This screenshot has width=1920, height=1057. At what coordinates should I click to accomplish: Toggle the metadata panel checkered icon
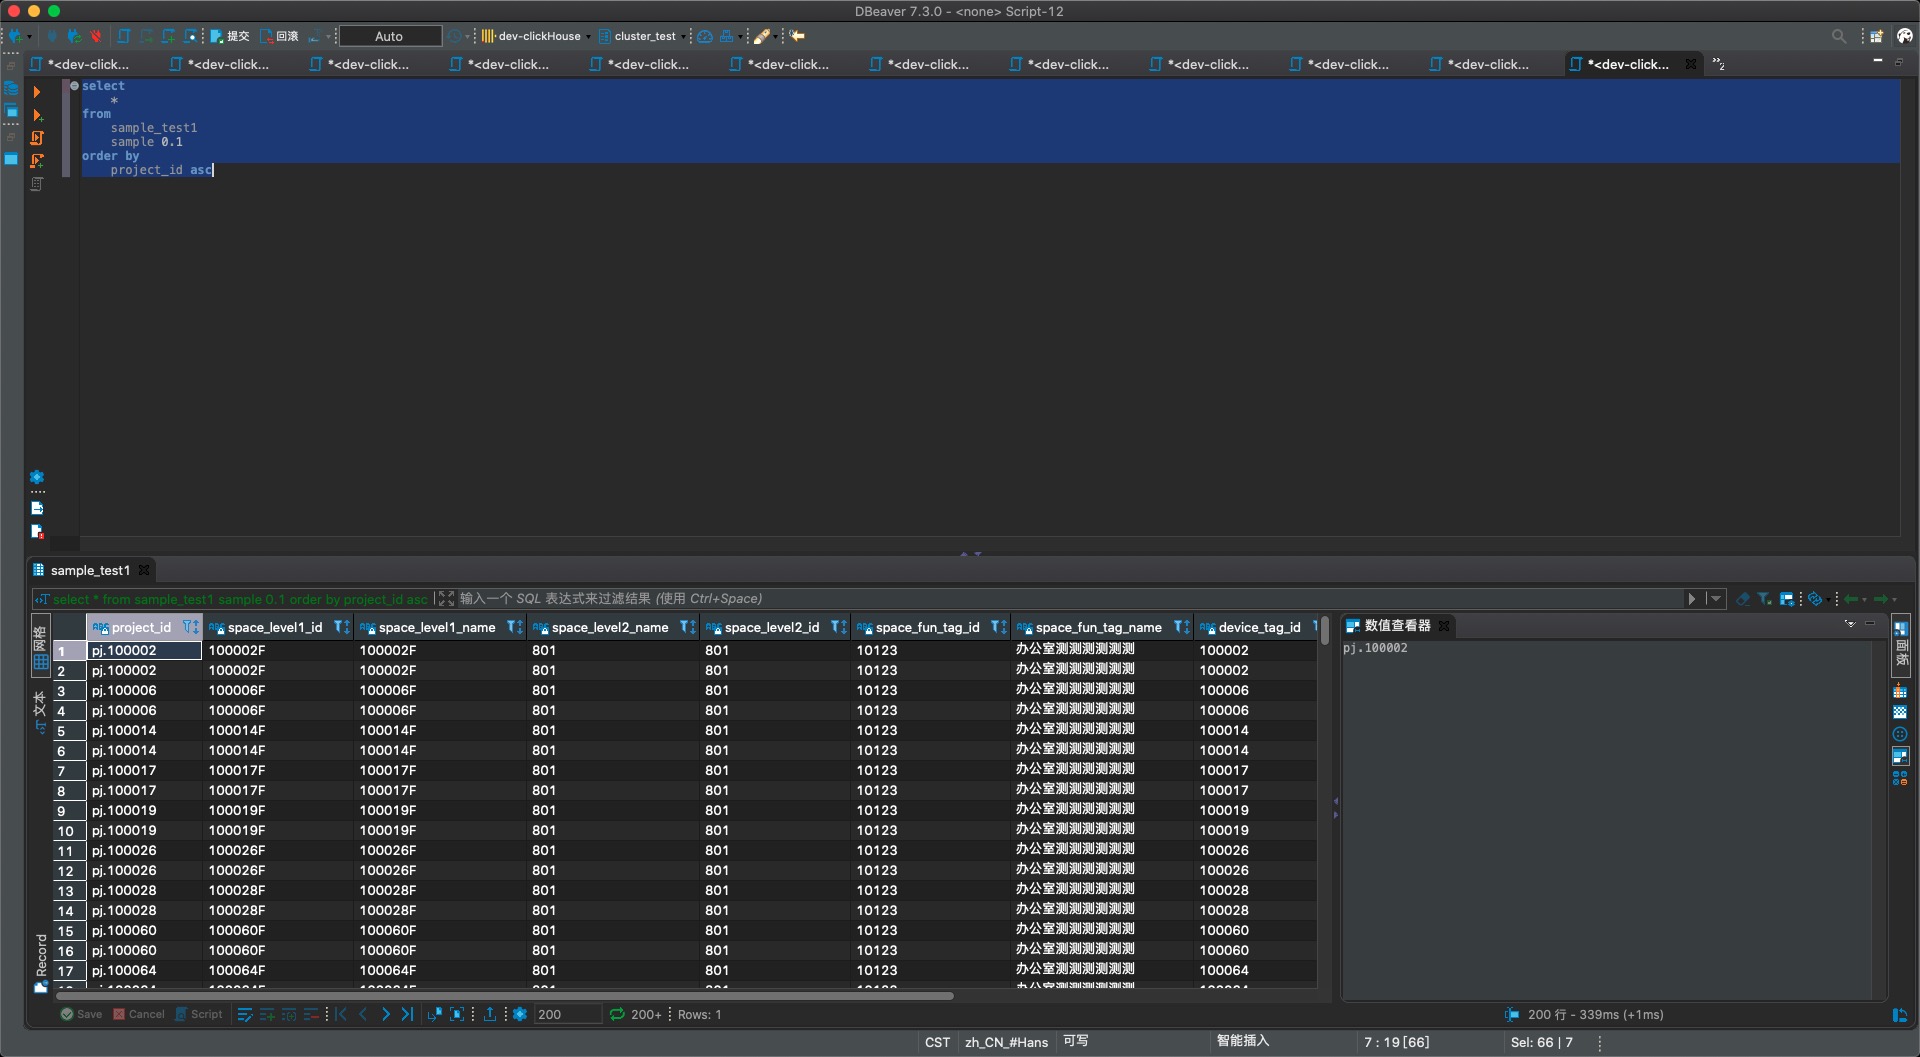[x=1900, y=712]
